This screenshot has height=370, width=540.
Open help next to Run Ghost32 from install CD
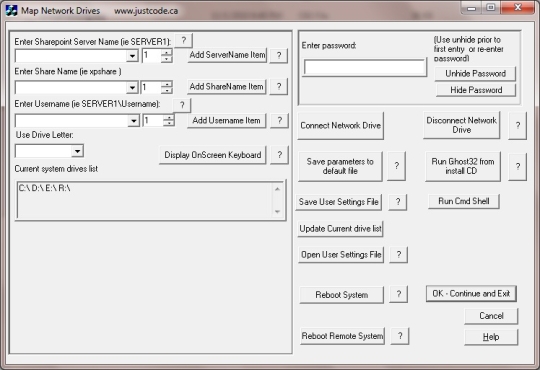(517, 166)
